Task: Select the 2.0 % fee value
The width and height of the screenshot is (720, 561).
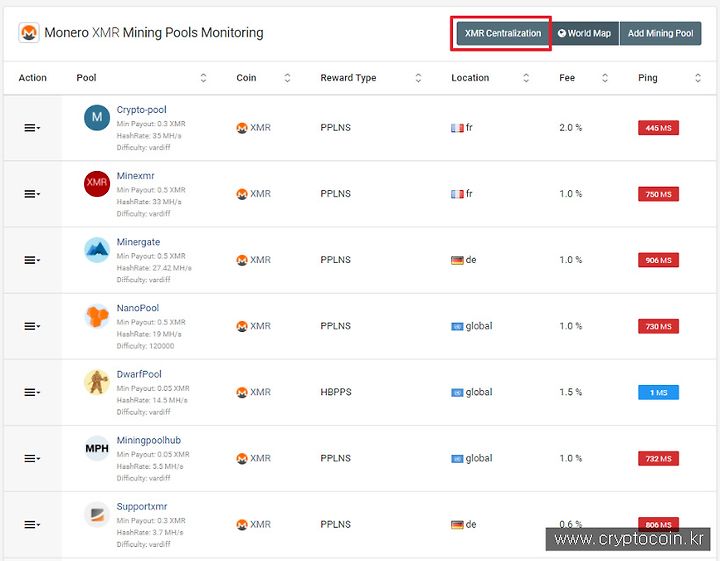Action: coord(570,128)
